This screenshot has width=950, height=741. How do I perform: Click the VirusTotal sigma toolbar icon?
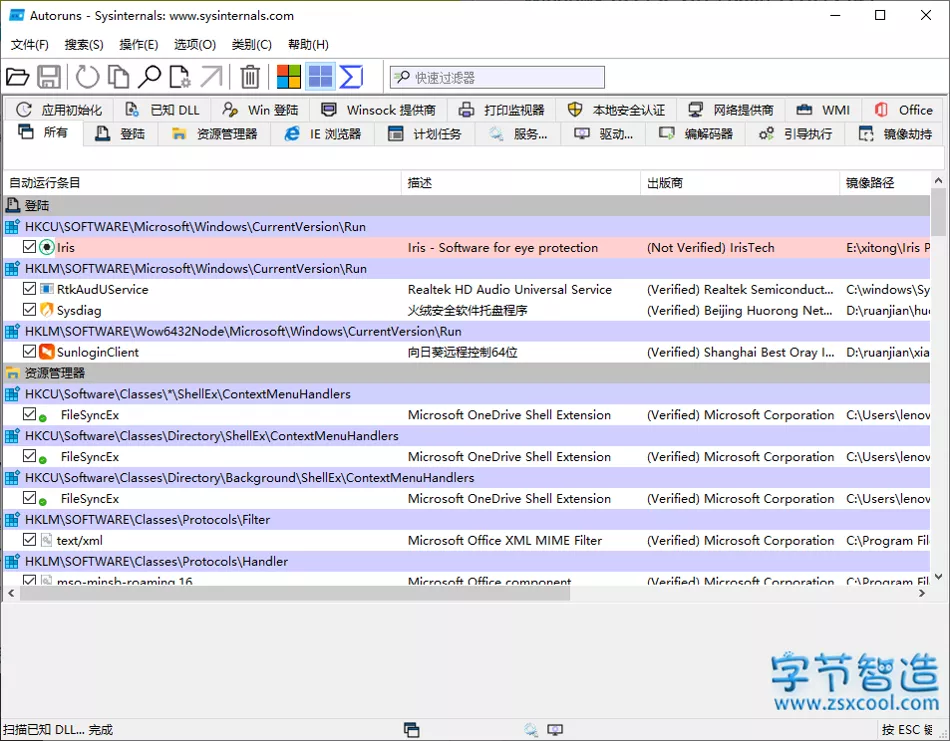coord(351,77)
